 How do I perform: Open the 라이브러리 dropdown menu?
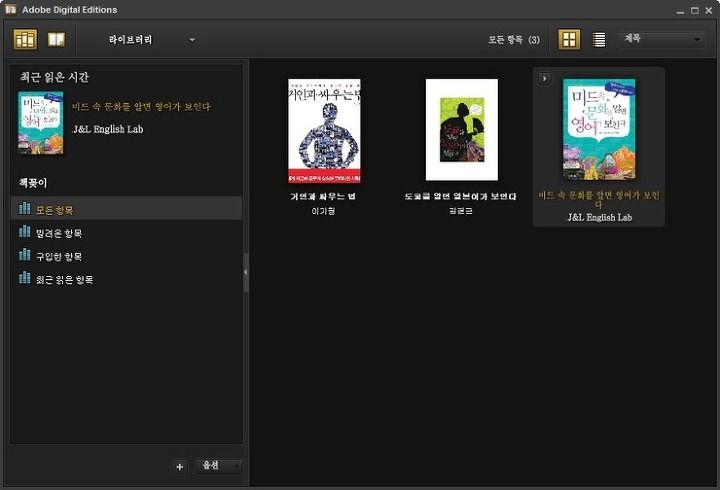point(152,40)
